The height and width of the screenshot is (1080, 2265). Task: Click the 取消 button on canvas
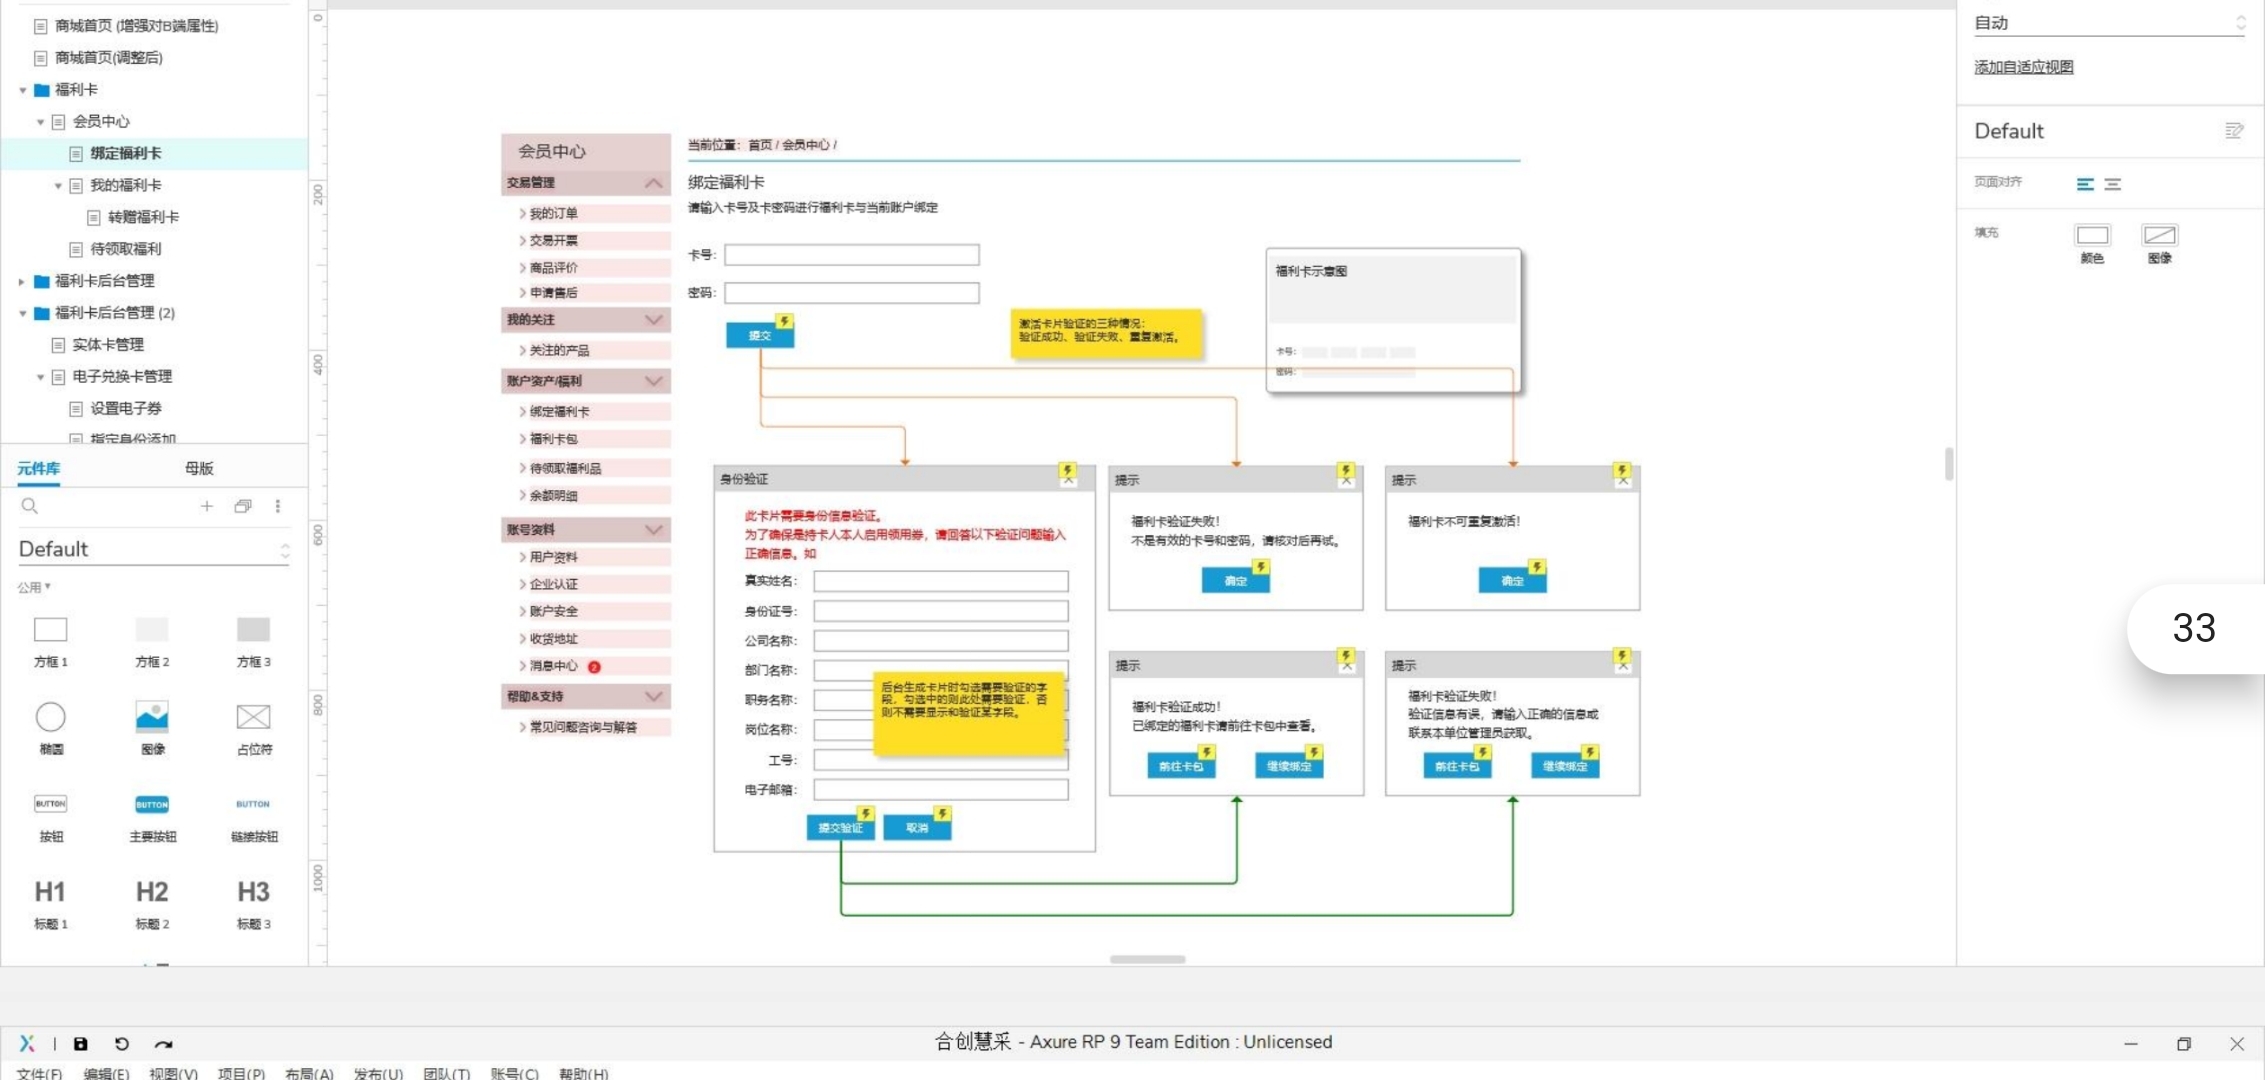[x=917, y=827]
